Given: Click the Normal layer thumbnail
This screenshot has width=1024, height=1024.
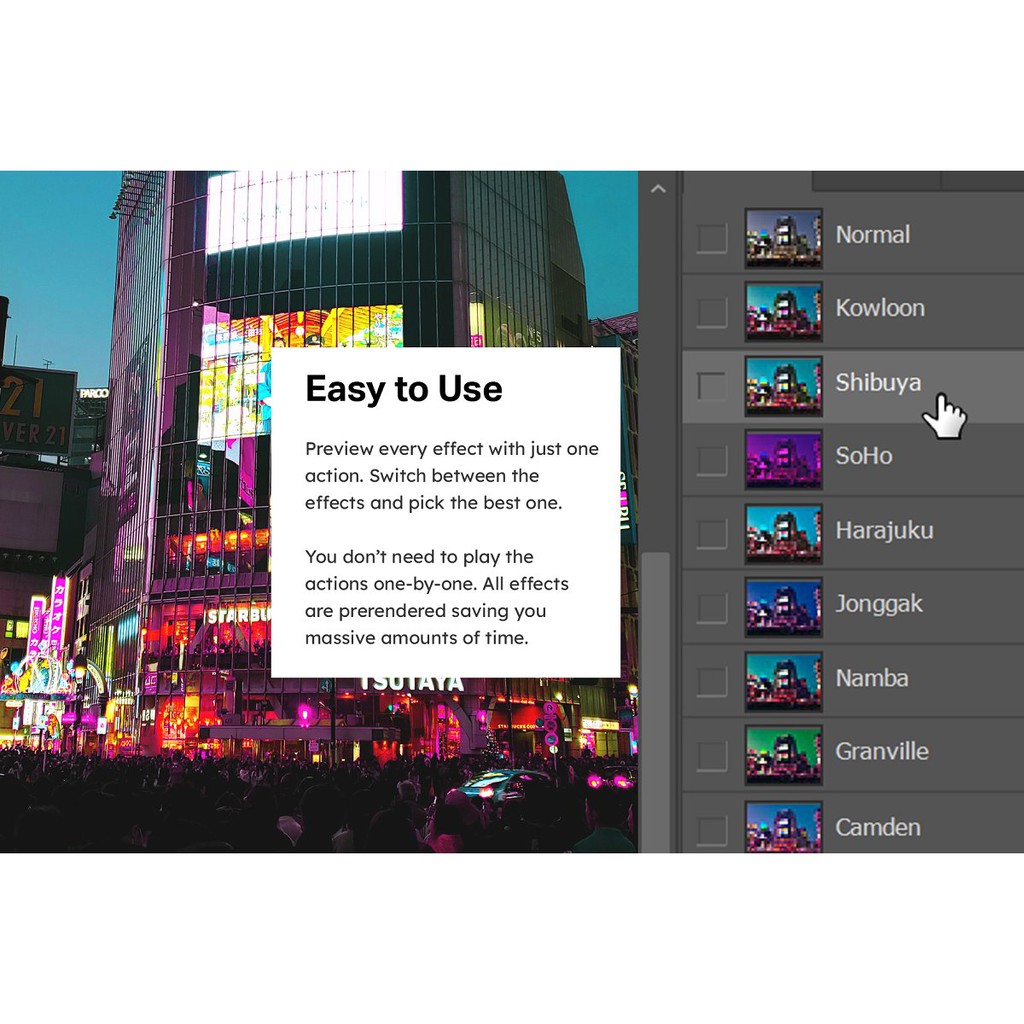Looking at the screenshot, I should tap(783, 238).
